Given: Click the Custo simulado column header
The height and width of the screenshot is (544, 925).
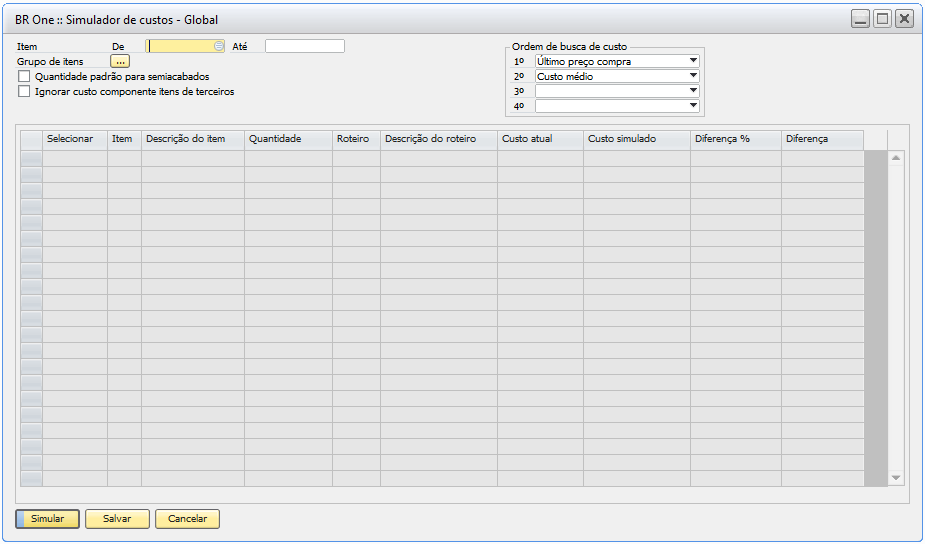Looking at the screenshot, I should [x=636, y=139].
